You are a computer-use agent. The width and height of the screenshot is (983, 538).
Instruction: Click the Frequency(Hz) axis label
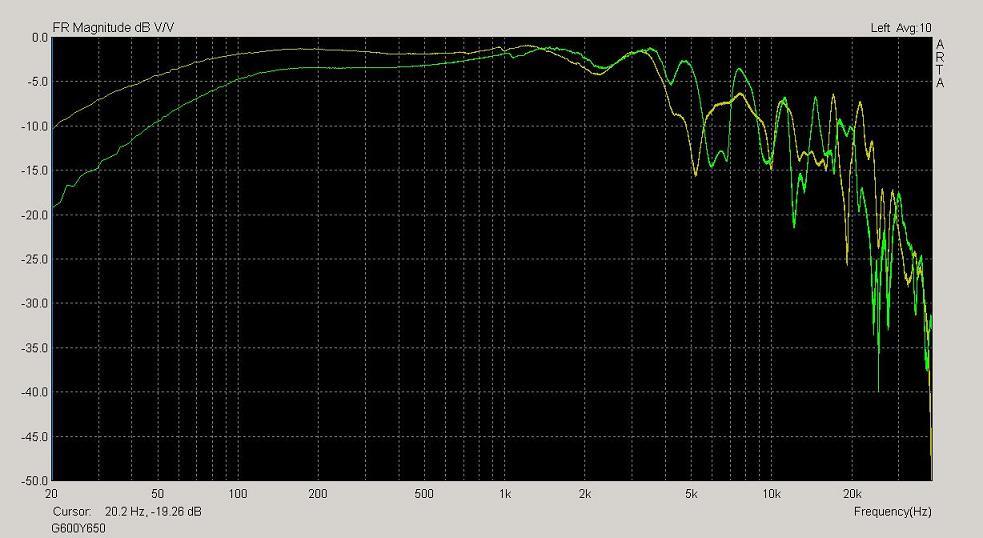coord(892,511)
